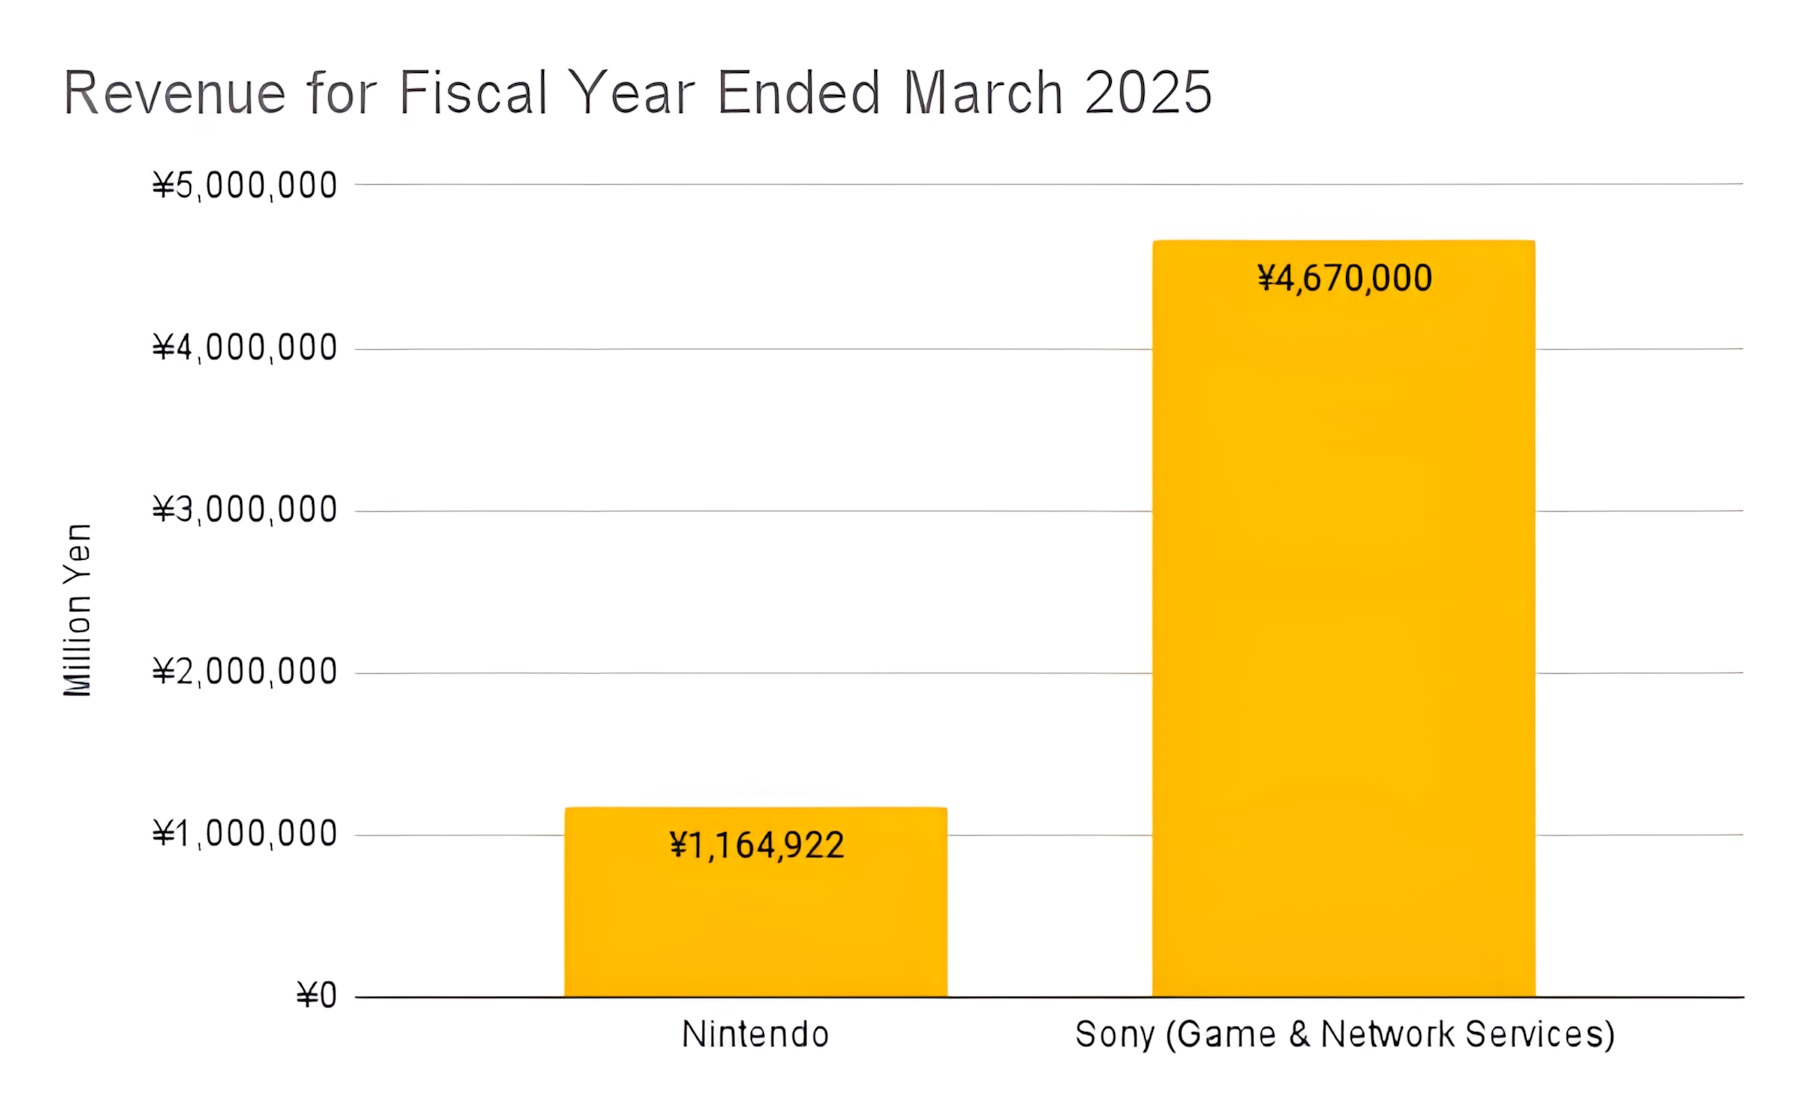The image size is (1800, 1113).
Task: Click the word 2025 in the title
Action: click(x=1148, y=93)
